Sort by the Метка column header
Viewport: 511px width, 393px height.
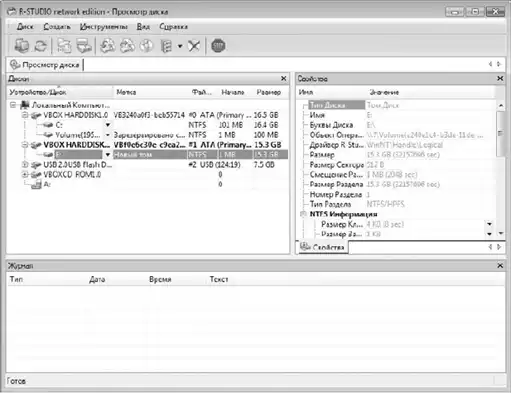pyautogui.click(x=152, y=92)
